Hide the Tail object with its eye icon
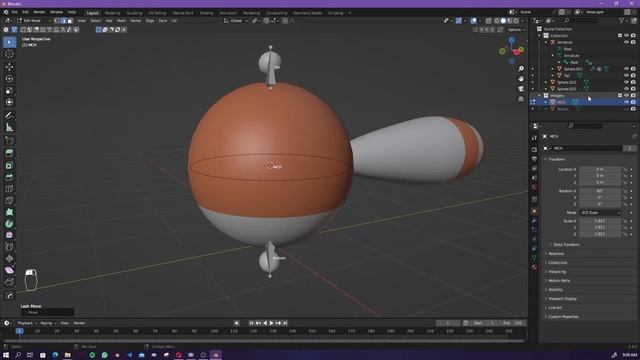The height and width of the screenshot is (360, 640). [626, 76]
